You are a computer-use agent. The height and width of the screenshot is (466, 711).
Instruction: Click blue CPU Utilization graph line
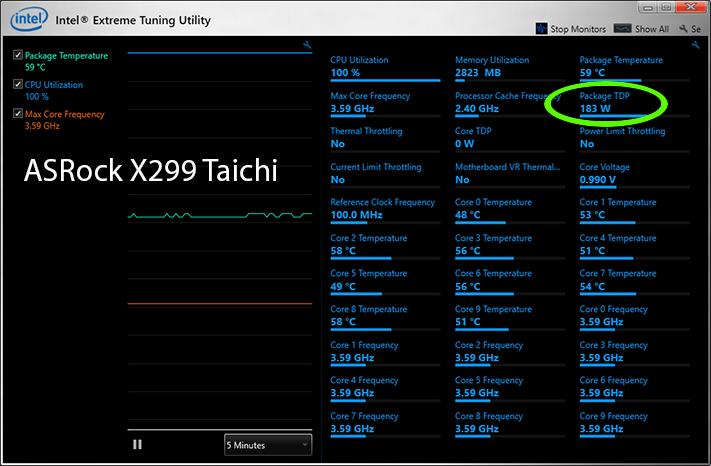pos(219,53)
